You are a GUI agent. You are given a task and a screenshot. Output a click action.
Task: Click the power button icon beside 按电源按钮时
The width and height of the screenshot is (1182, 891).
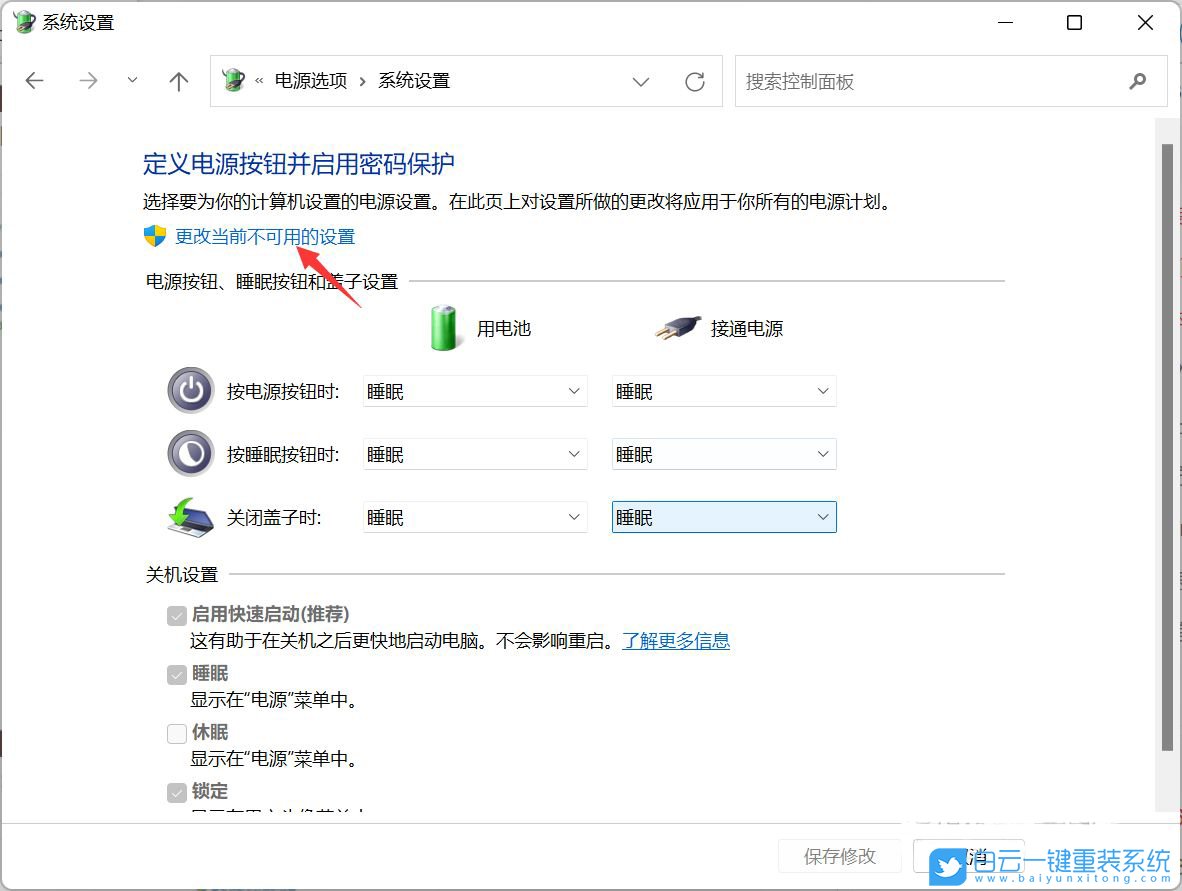click(190, 391)
